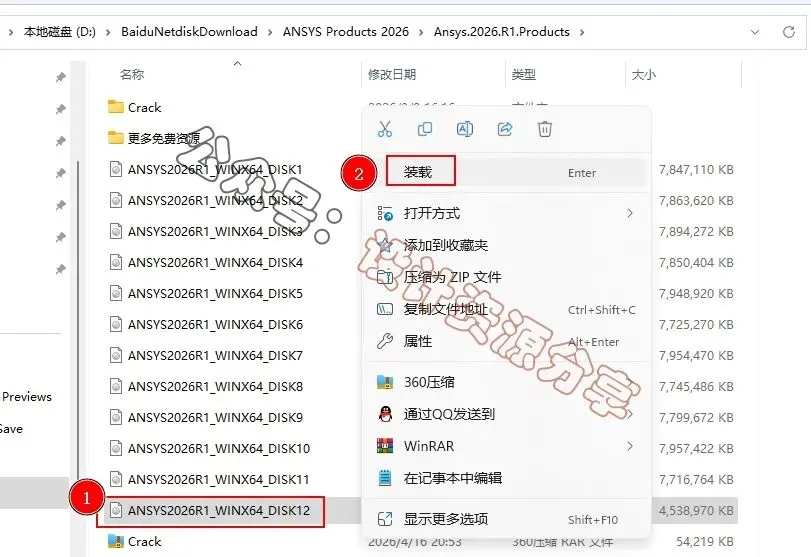Sort by the 修改日期 column header

[x=392, y=74]
